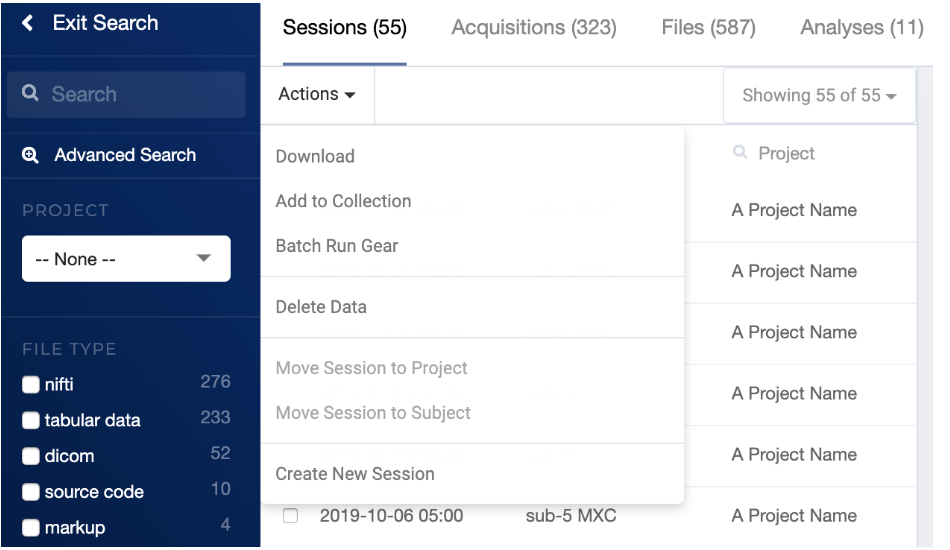
Task: Tick the nifti file type checkbox
Action: pyautogui.click(x=31, y=384)
